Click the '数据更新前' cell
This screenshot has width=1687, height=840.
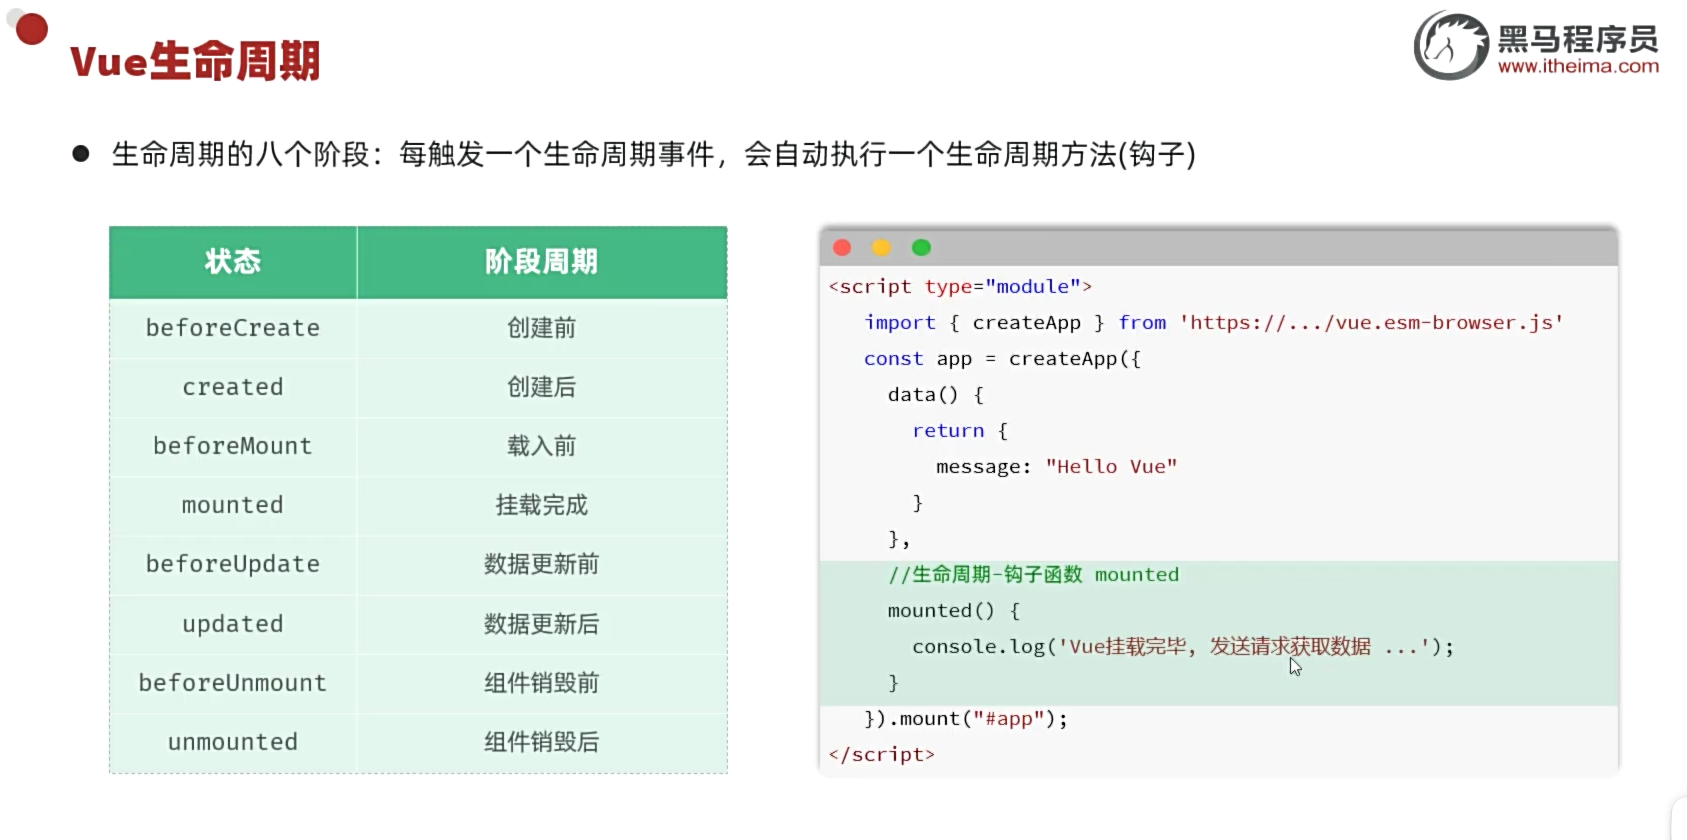click(542, 564)
